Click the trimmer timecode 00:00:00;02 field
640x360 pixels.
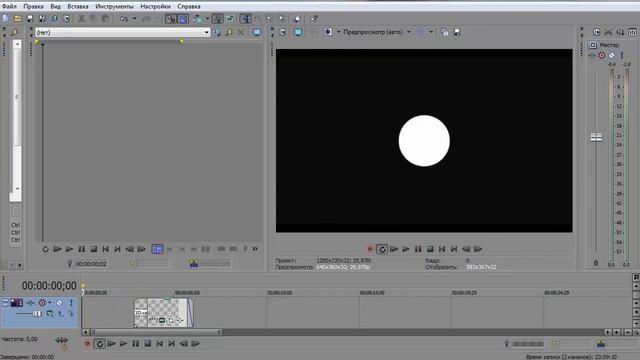tap(91, 264)
